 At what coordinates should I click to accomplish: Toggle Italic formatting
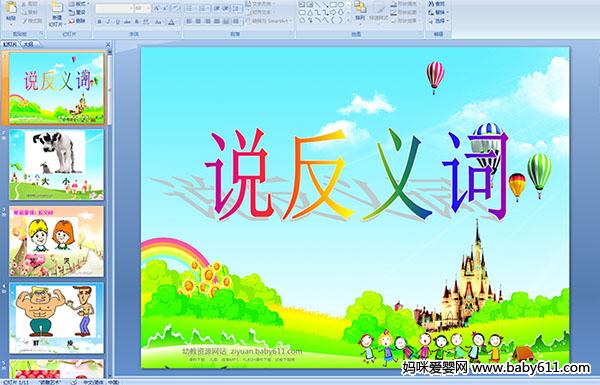108,22
